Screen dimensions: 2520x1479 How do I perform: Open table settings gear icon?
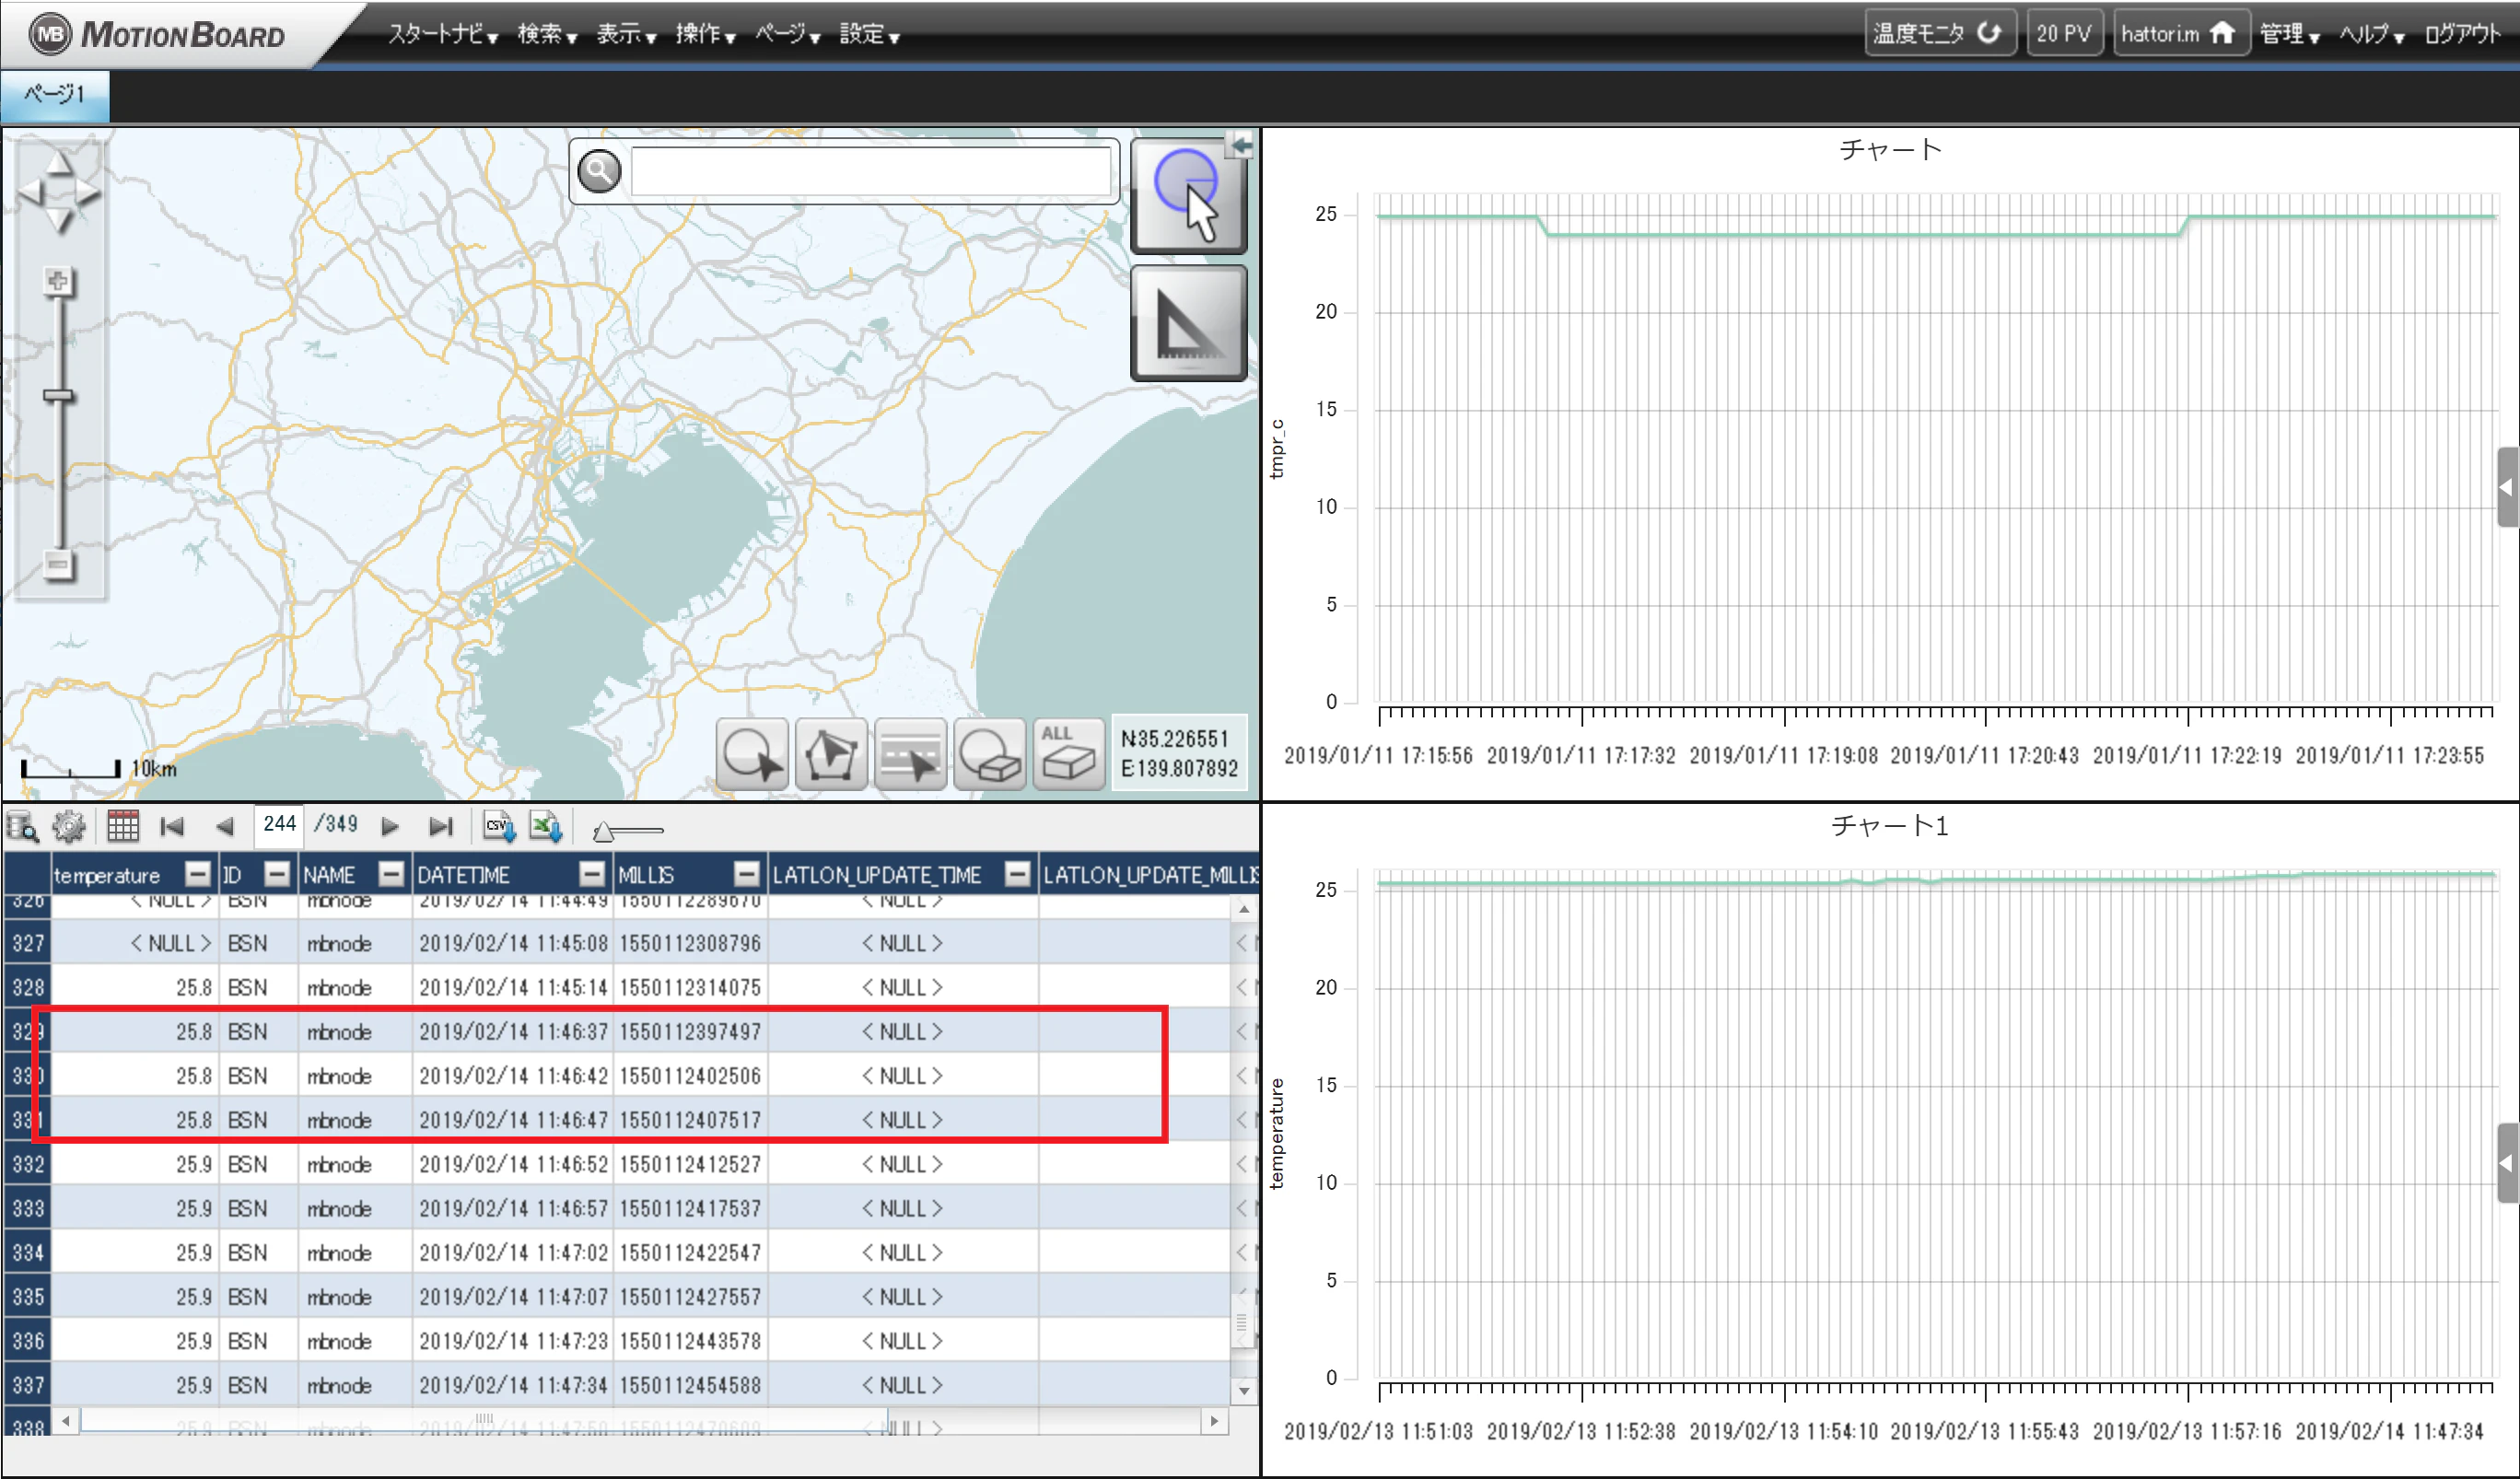click(x=69, y=827)
